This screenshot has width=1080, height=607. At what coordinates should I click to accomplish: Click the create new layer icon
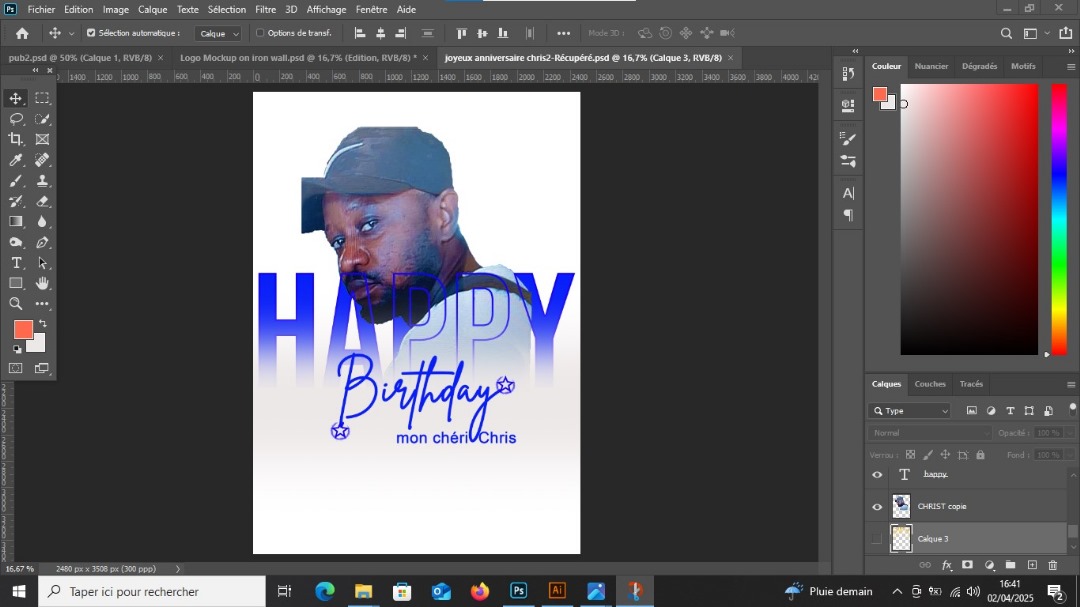(1032, 566)
